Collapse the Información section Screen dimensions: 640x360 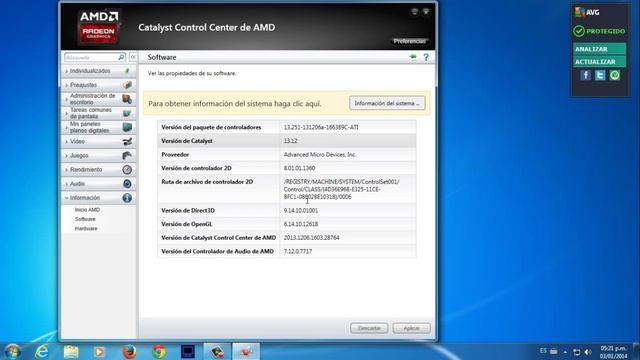(x=85, y=198)
